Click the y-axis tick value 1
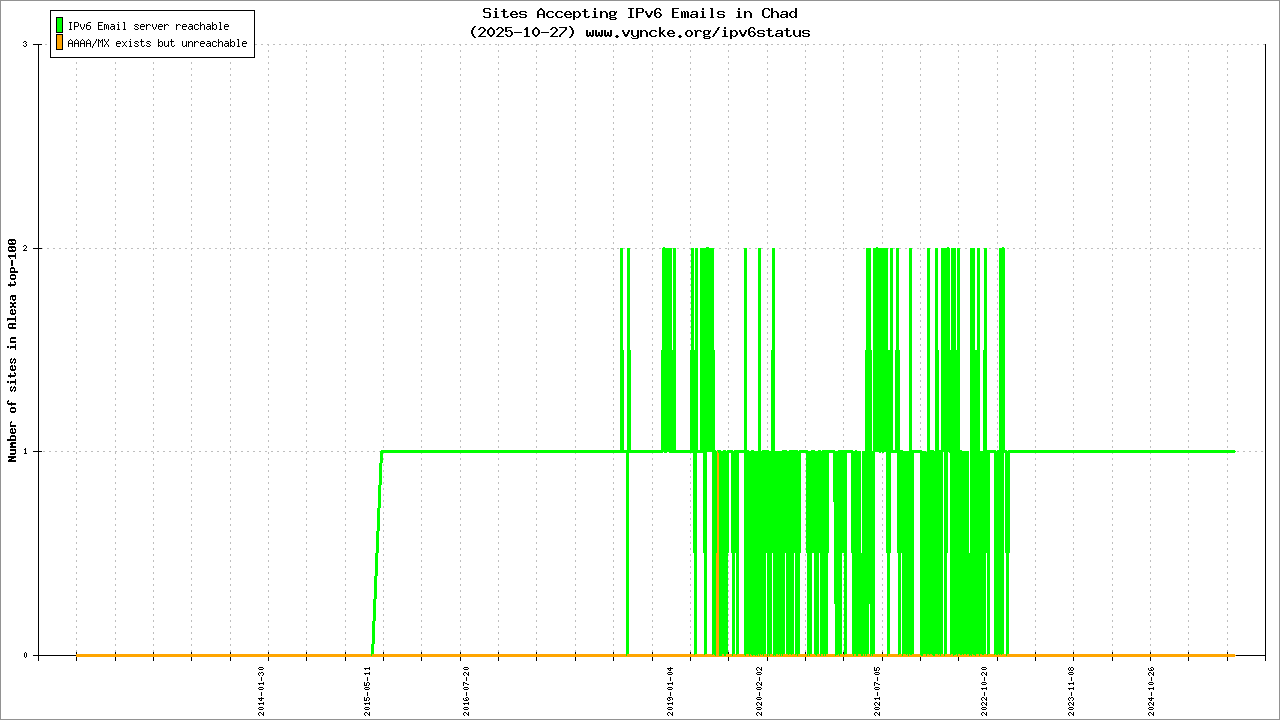 pyautogui.click(x=37, y=452)
